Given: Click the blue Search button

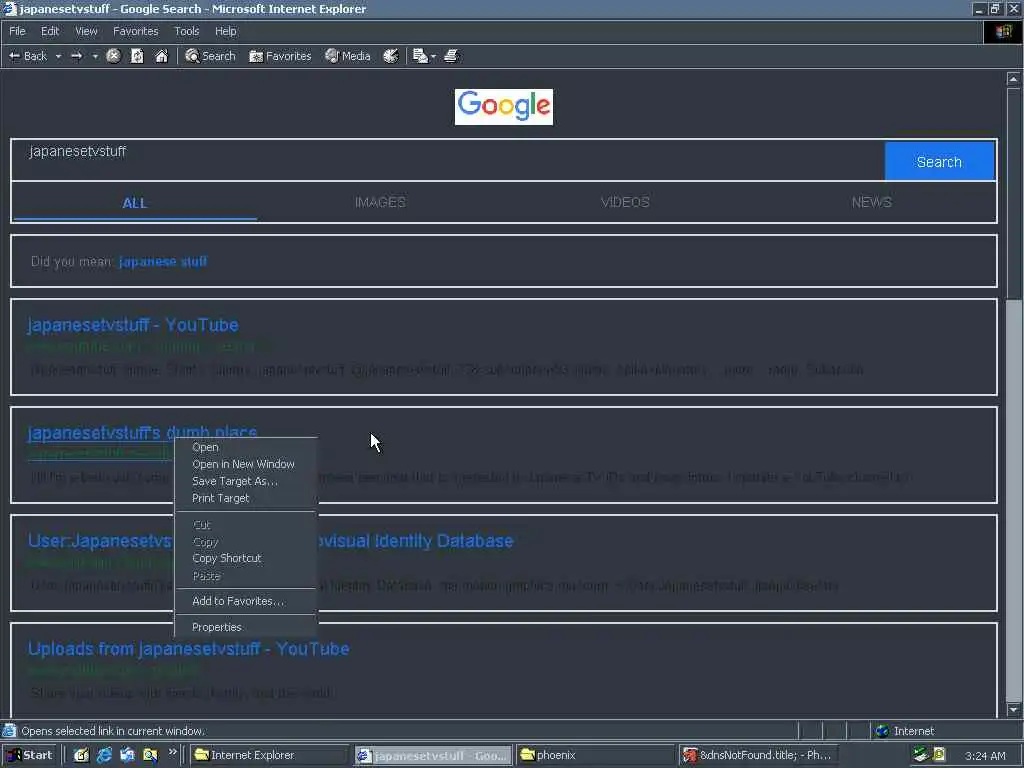Looking at the screenshot, I should tap(939, 161).
